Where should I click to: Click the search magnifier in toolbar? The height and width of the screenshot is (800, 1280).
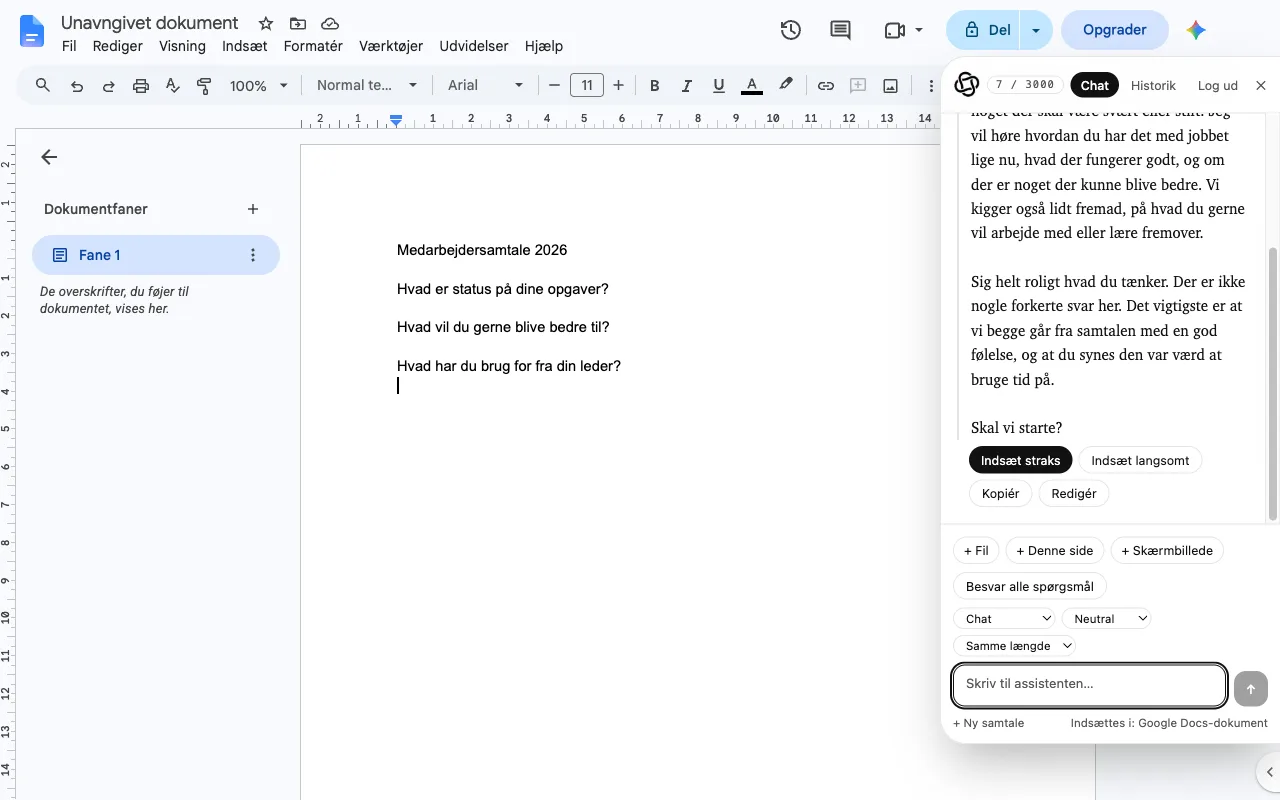pyautogui.click(x=43, y=85)
